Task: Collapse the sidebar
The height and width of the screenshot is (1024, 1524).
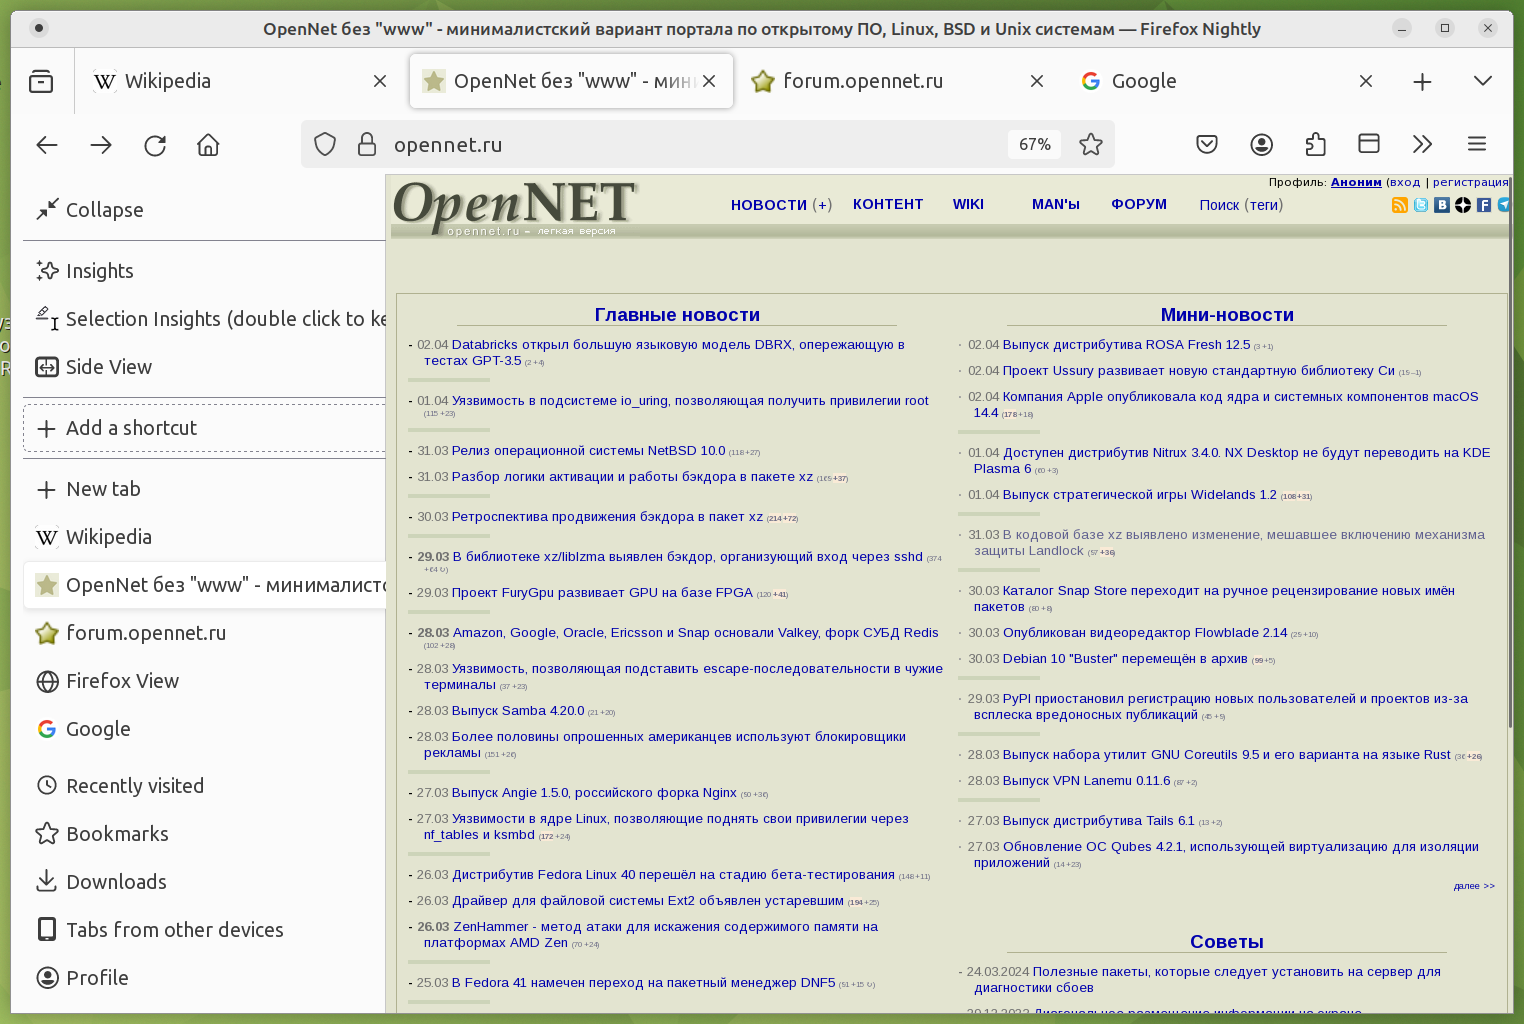Action: 204,210
